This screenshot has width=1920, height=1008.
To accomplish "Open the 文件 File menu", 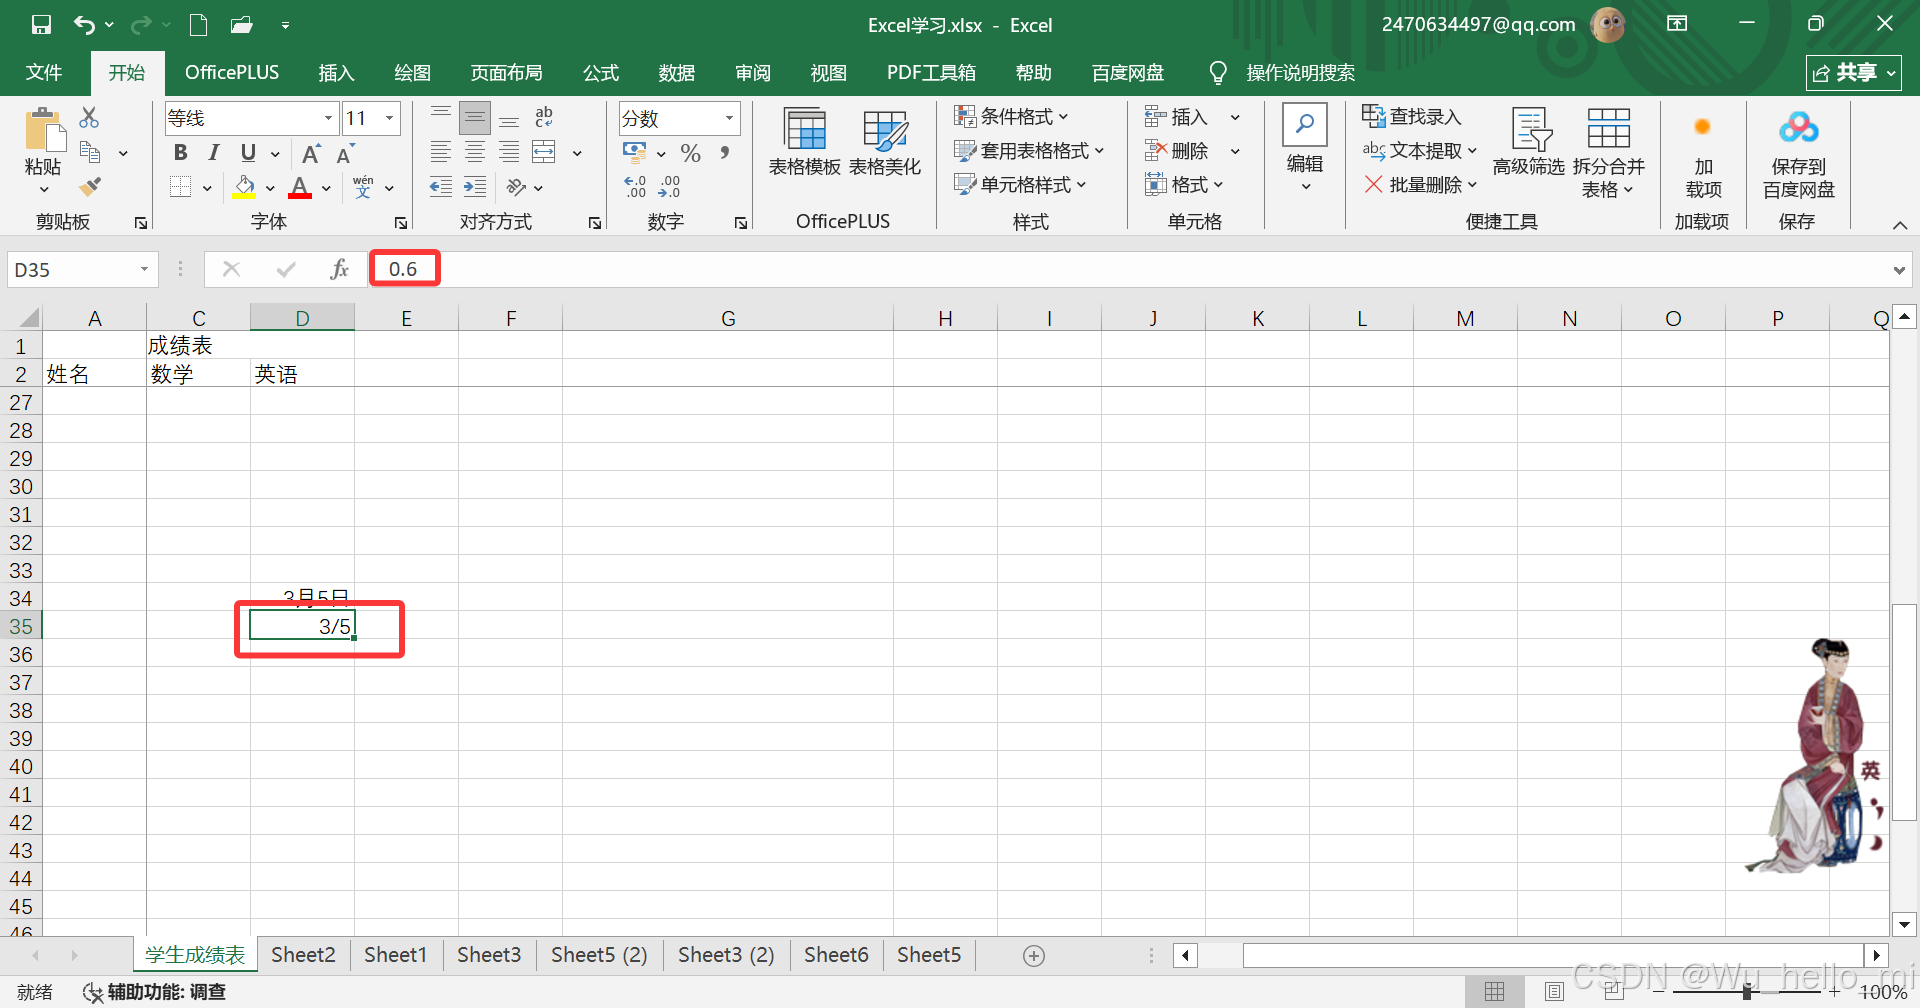I will [44, 72].
